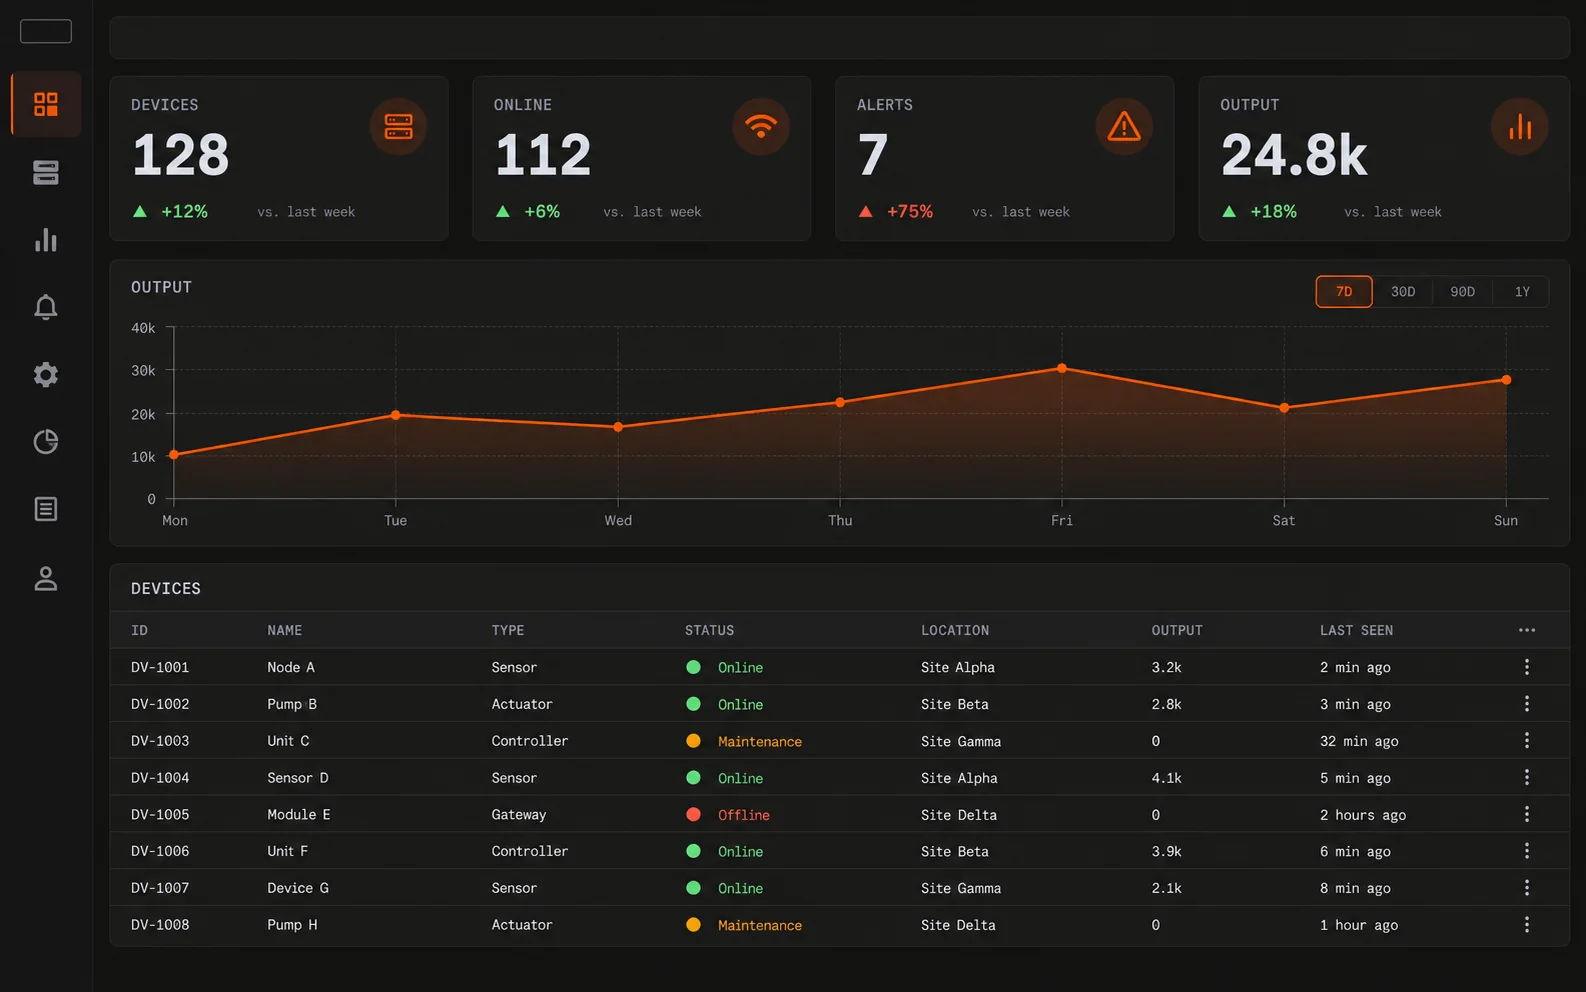This screenshot has width=1586, height=992.
Task: Click the Offline status of Module E
Action: point(744,815)
